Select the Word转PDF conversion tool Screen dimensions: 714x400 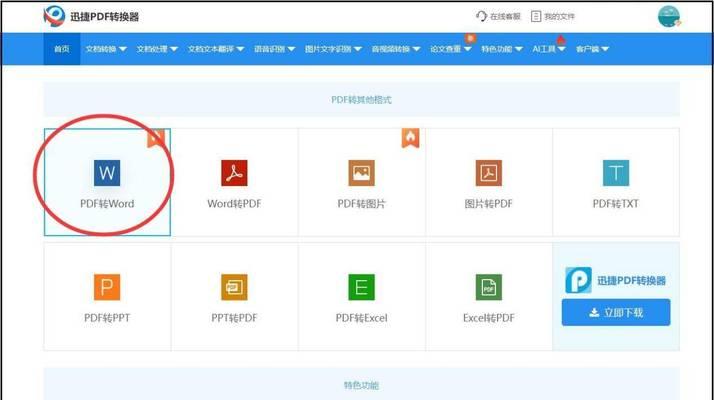(235, 182)
